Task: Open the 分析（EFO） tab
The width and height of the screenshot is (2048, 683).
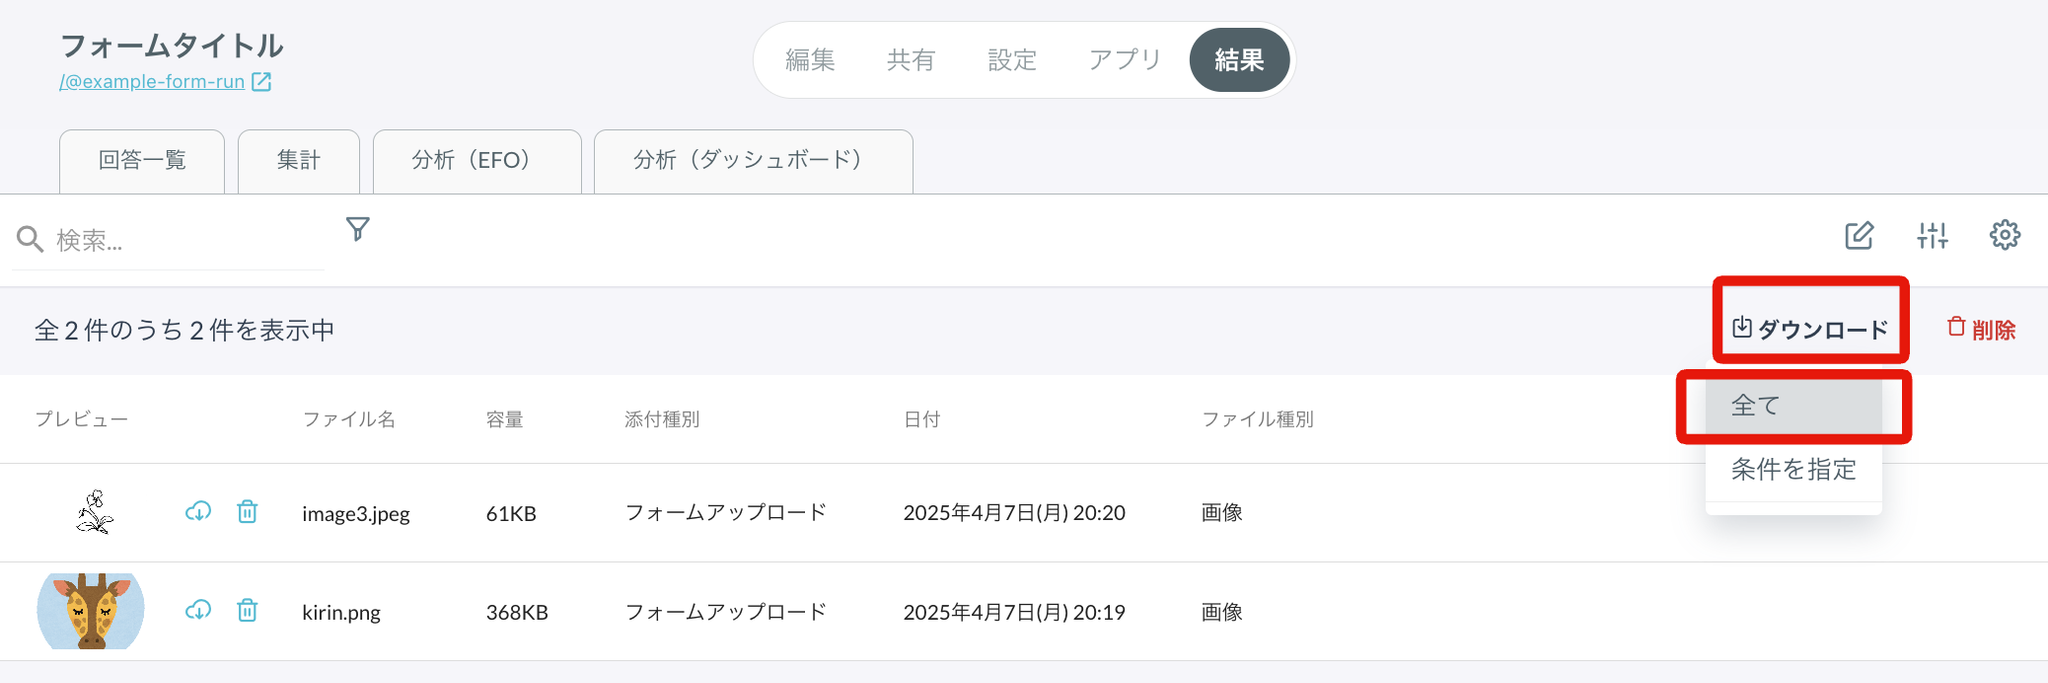Action: pyautogui.click(x=477, y=161)
